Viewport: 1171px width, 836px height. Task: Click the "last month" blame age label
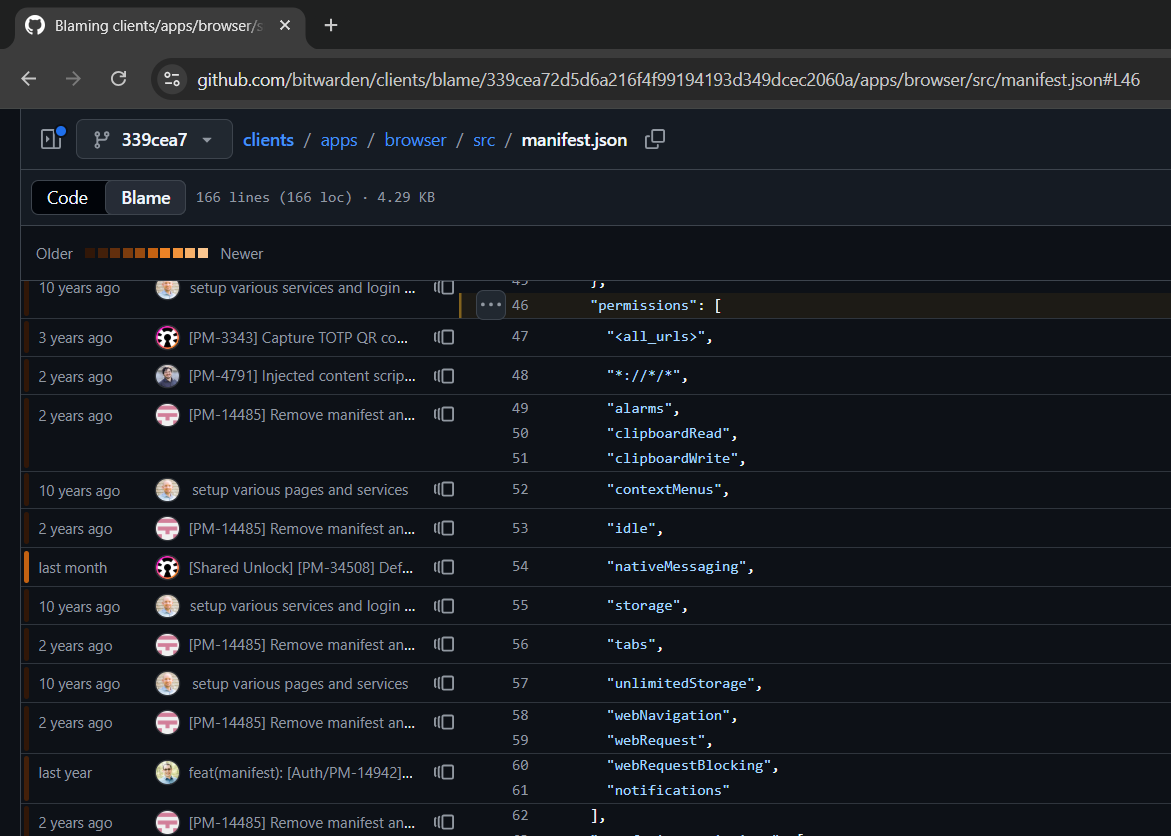point(72,568)
